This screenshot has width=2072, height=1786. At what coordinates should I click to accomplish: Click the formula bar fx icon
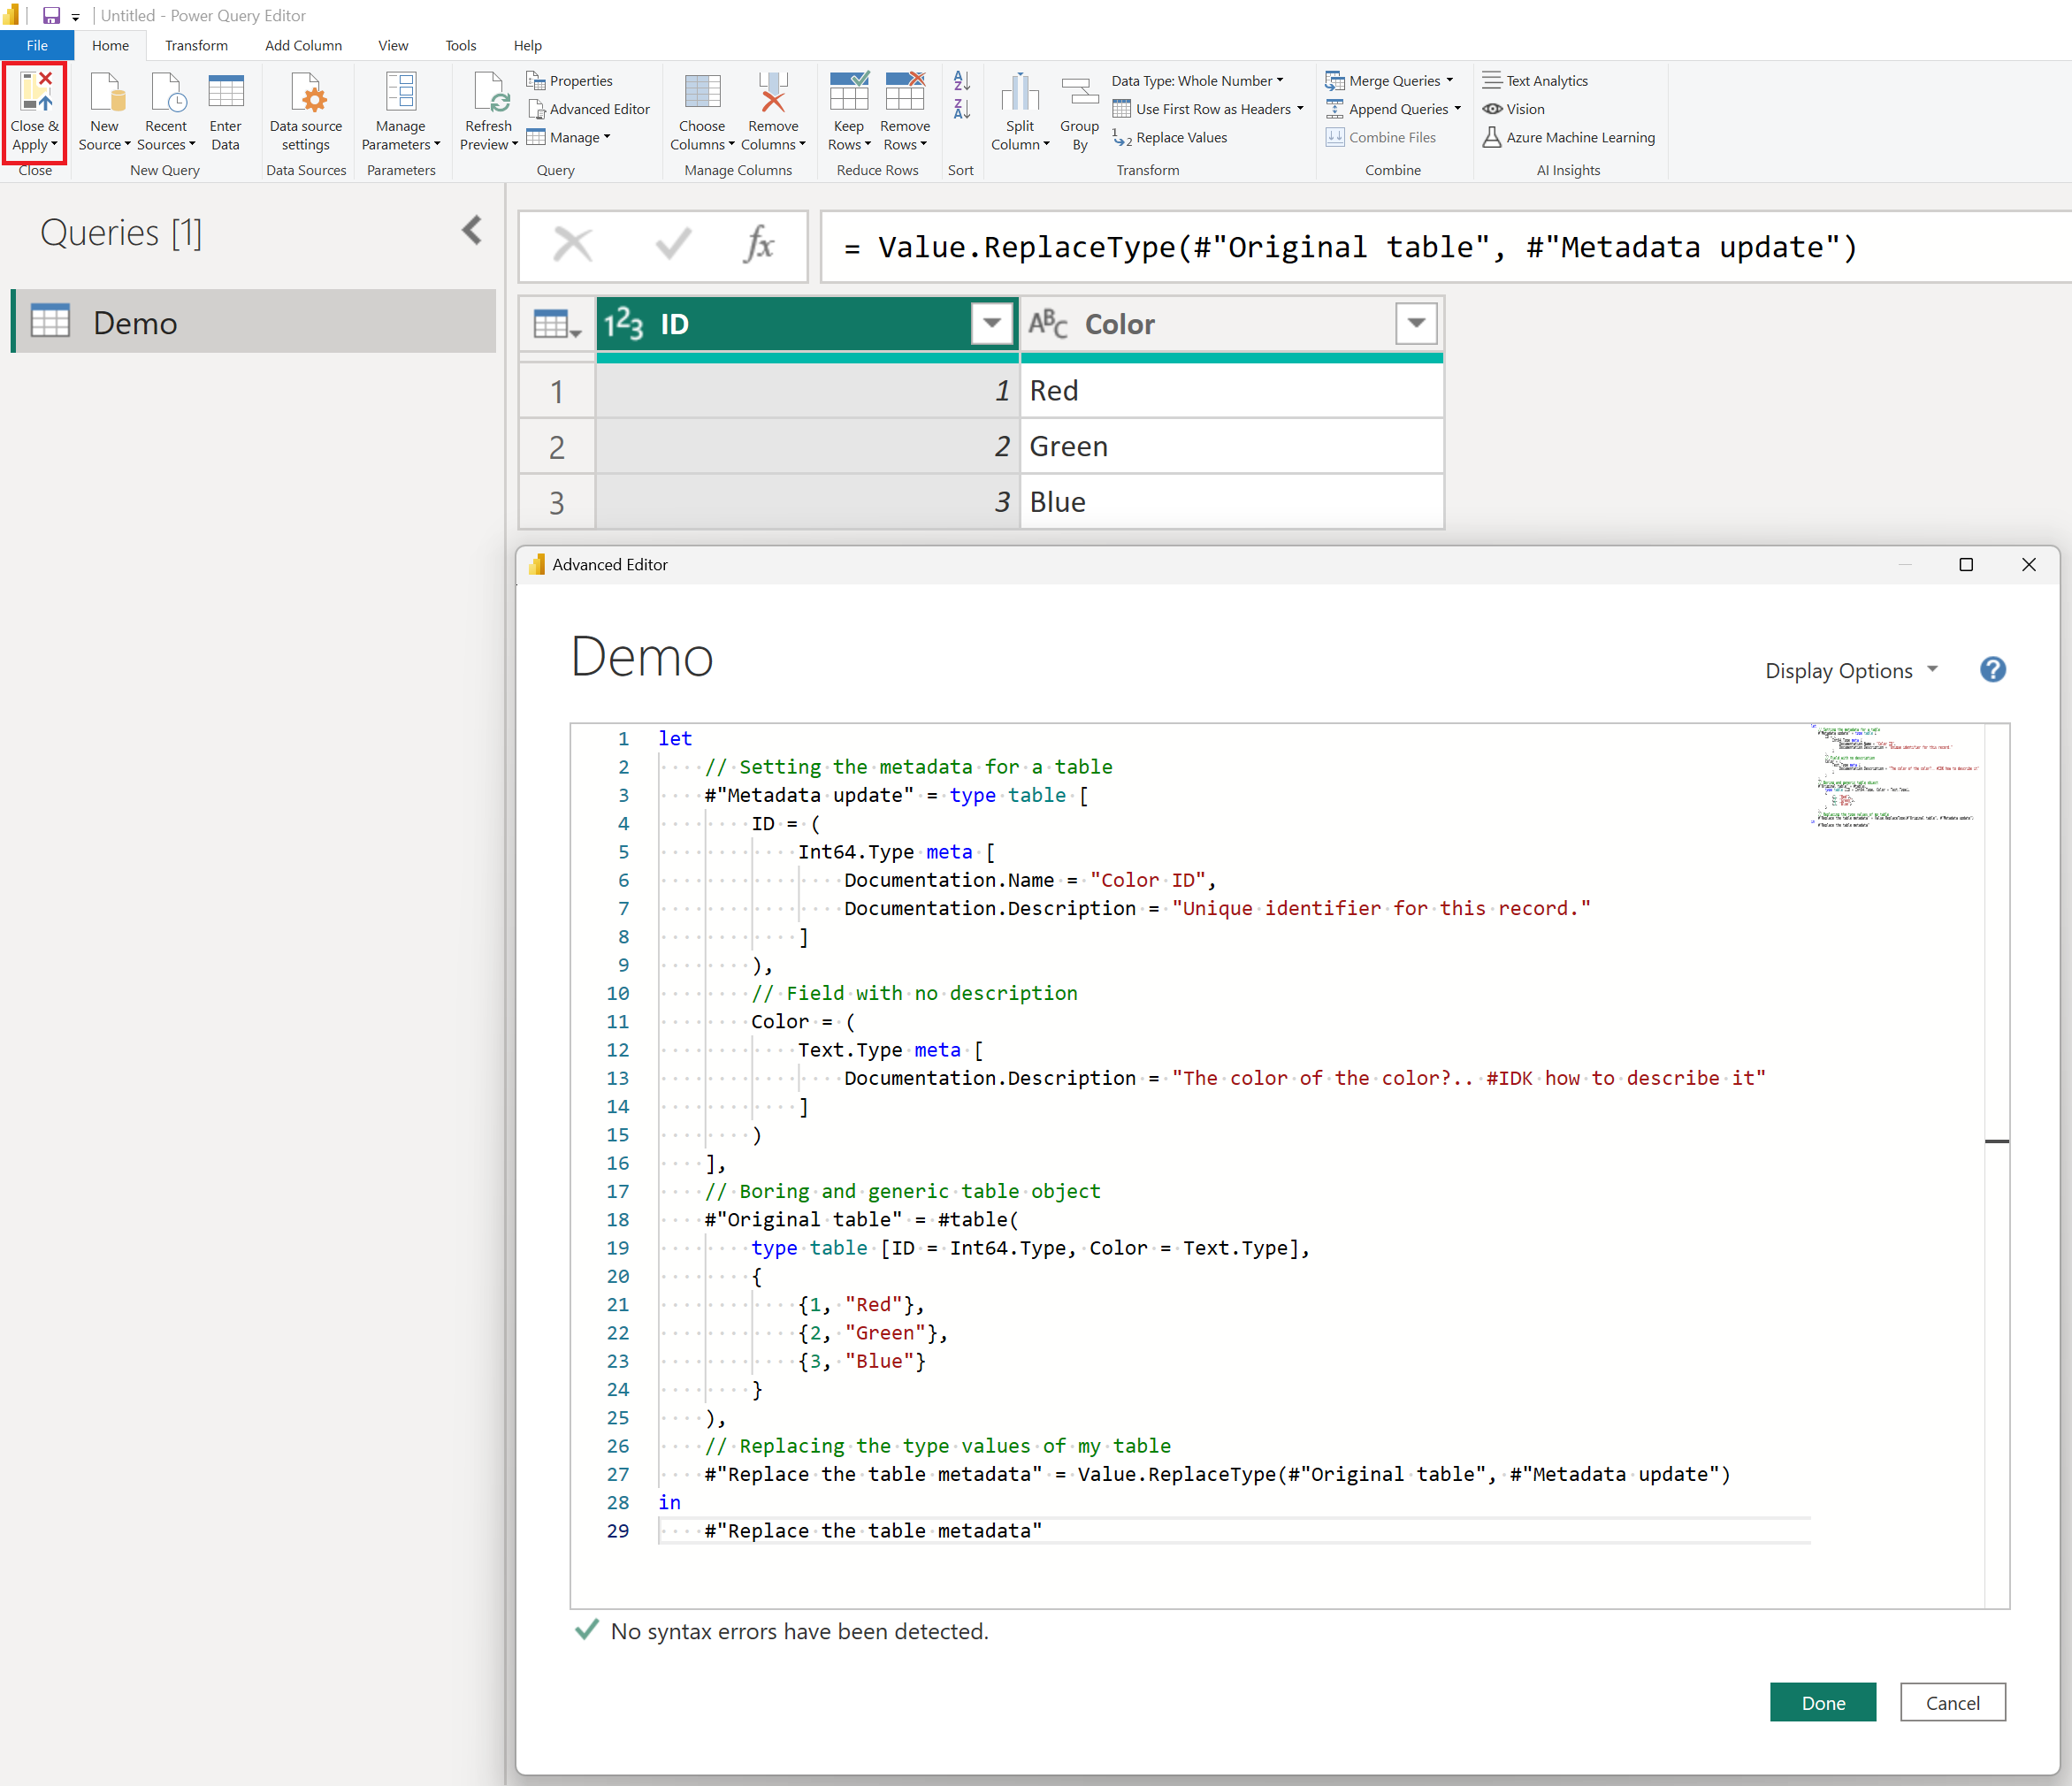point(759,244)
